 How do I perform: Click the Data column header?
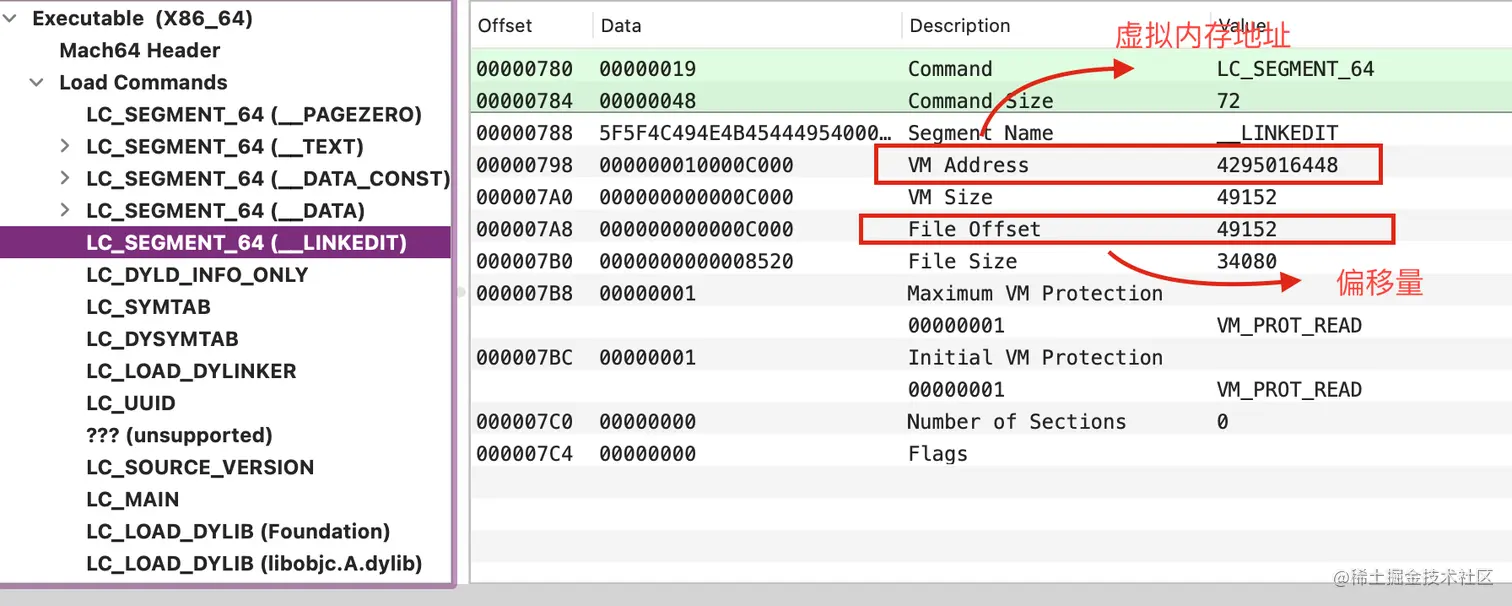(621, 25)
